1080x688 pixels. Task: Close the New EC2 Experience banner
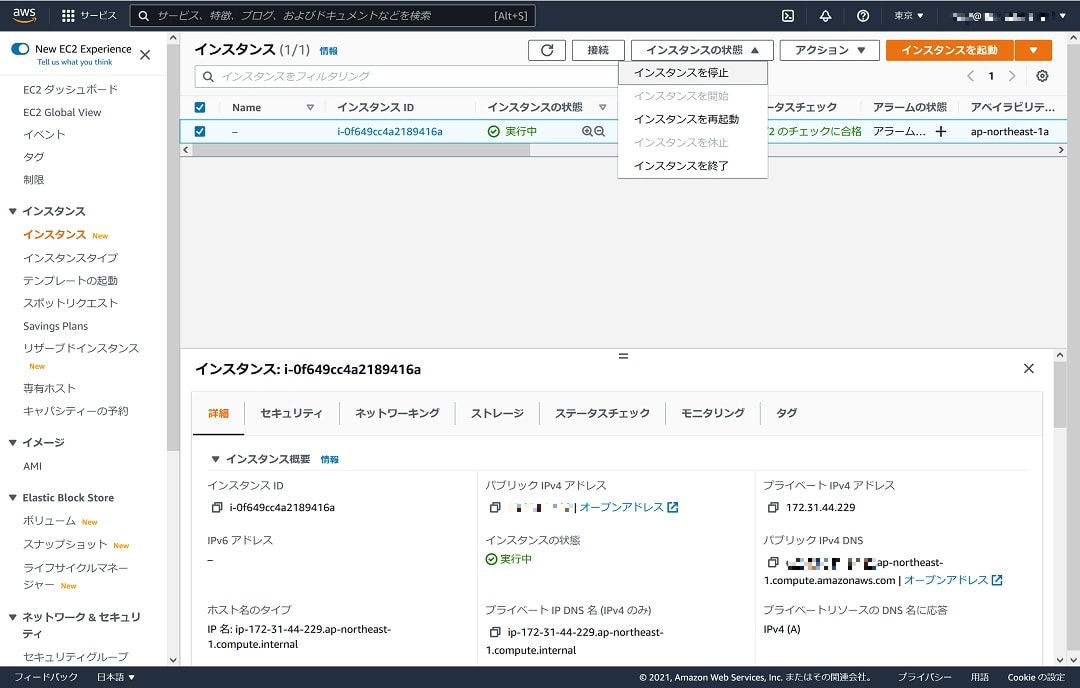pos(145,55)
